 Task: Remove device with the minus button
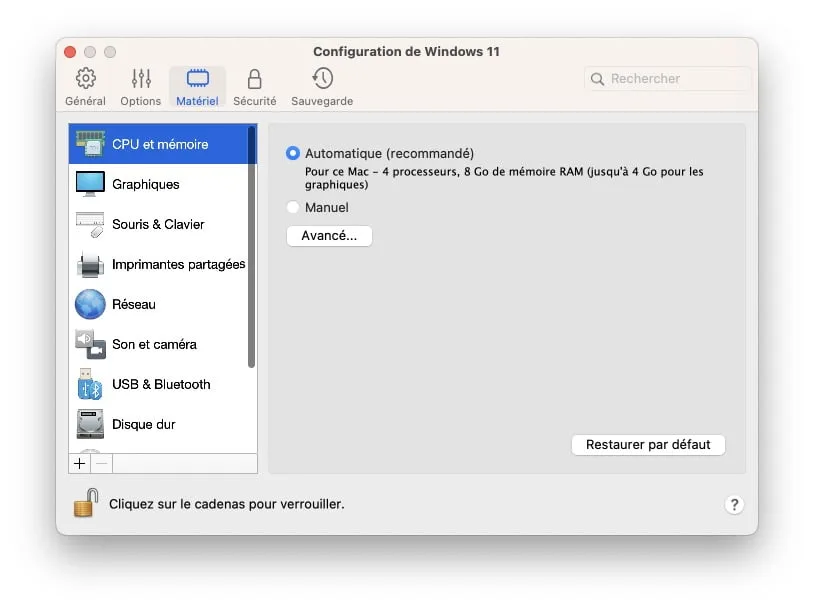(x=102, y=464)
